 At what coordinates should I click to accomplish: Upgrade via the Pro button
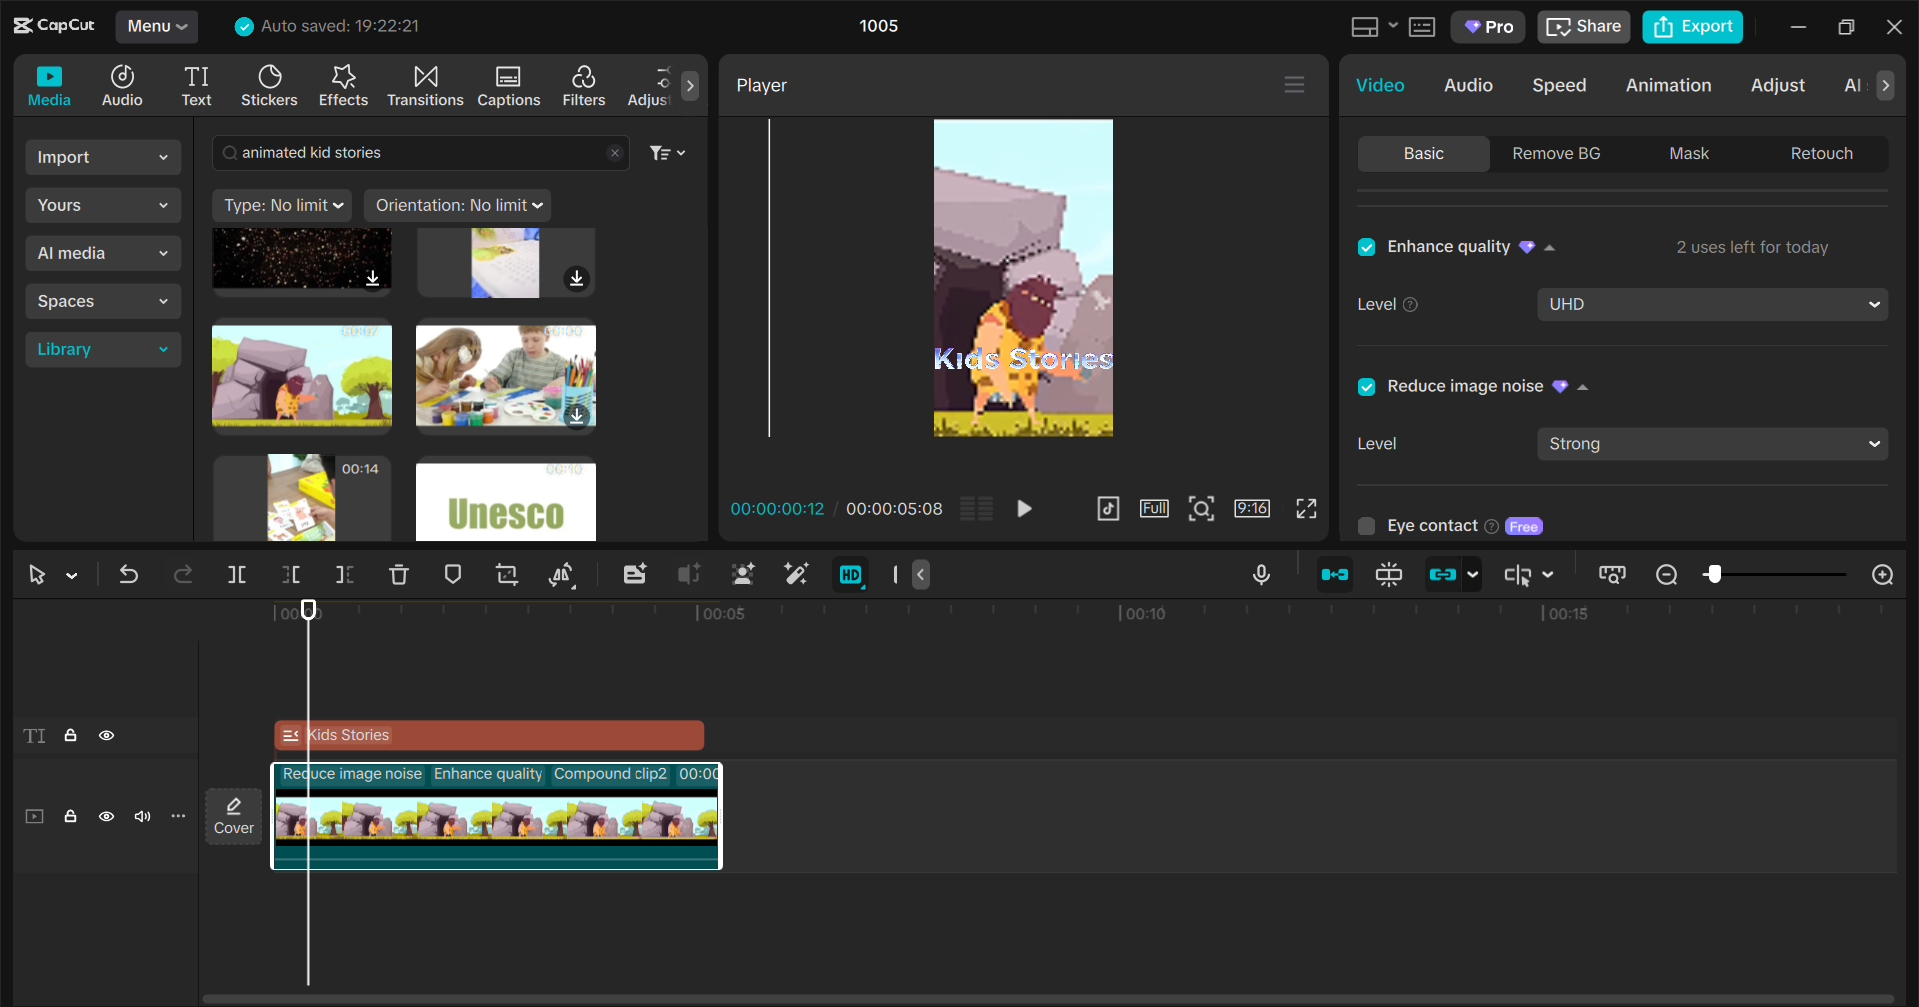click(x=1488, y=26)
